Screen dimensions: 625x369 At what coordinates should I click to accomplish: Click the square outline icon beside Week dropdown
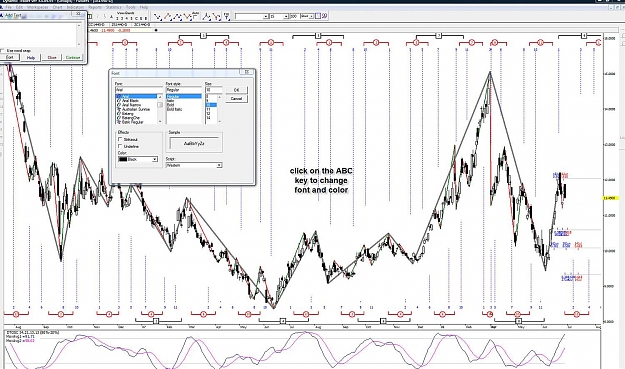click(x=318, y=16)
